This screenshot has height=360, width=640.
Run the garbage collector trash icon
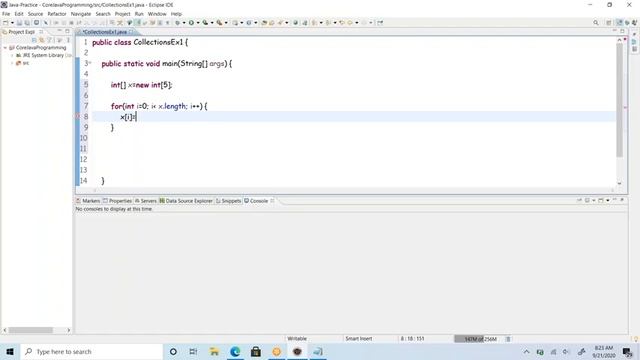[x=508, y=339]
